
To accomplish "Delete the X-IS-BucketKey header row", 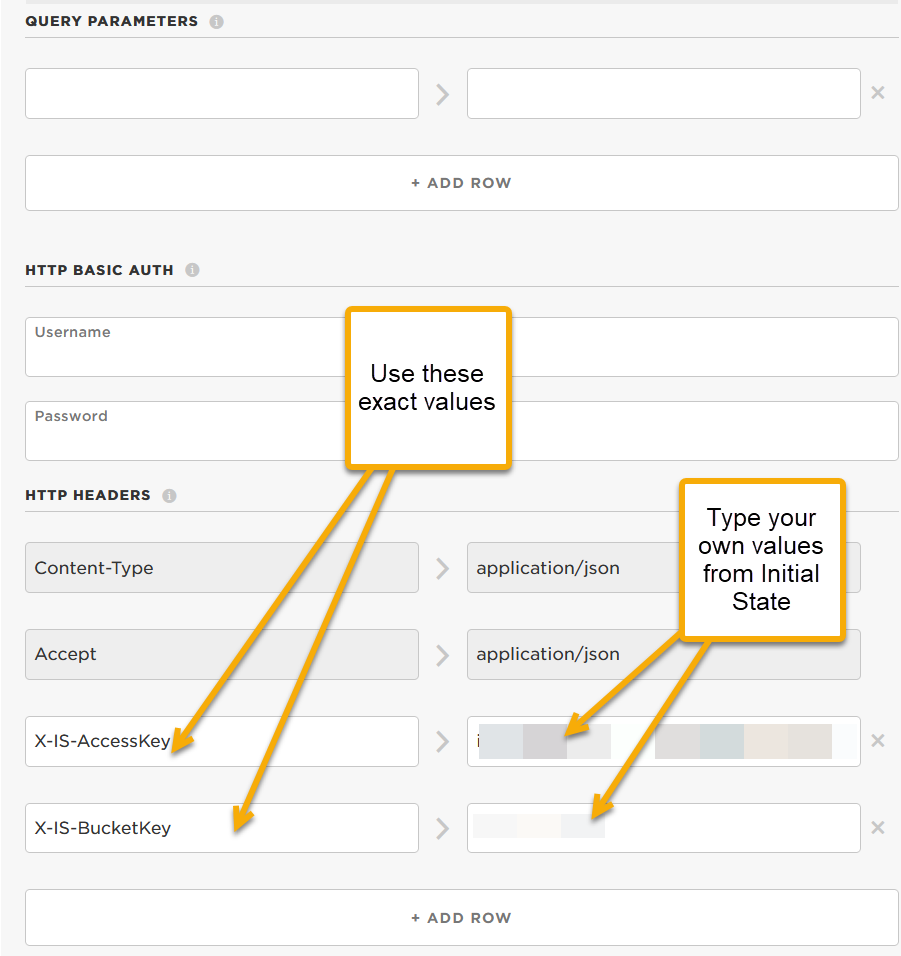I will pyautogui.click(x=878, y=828).
